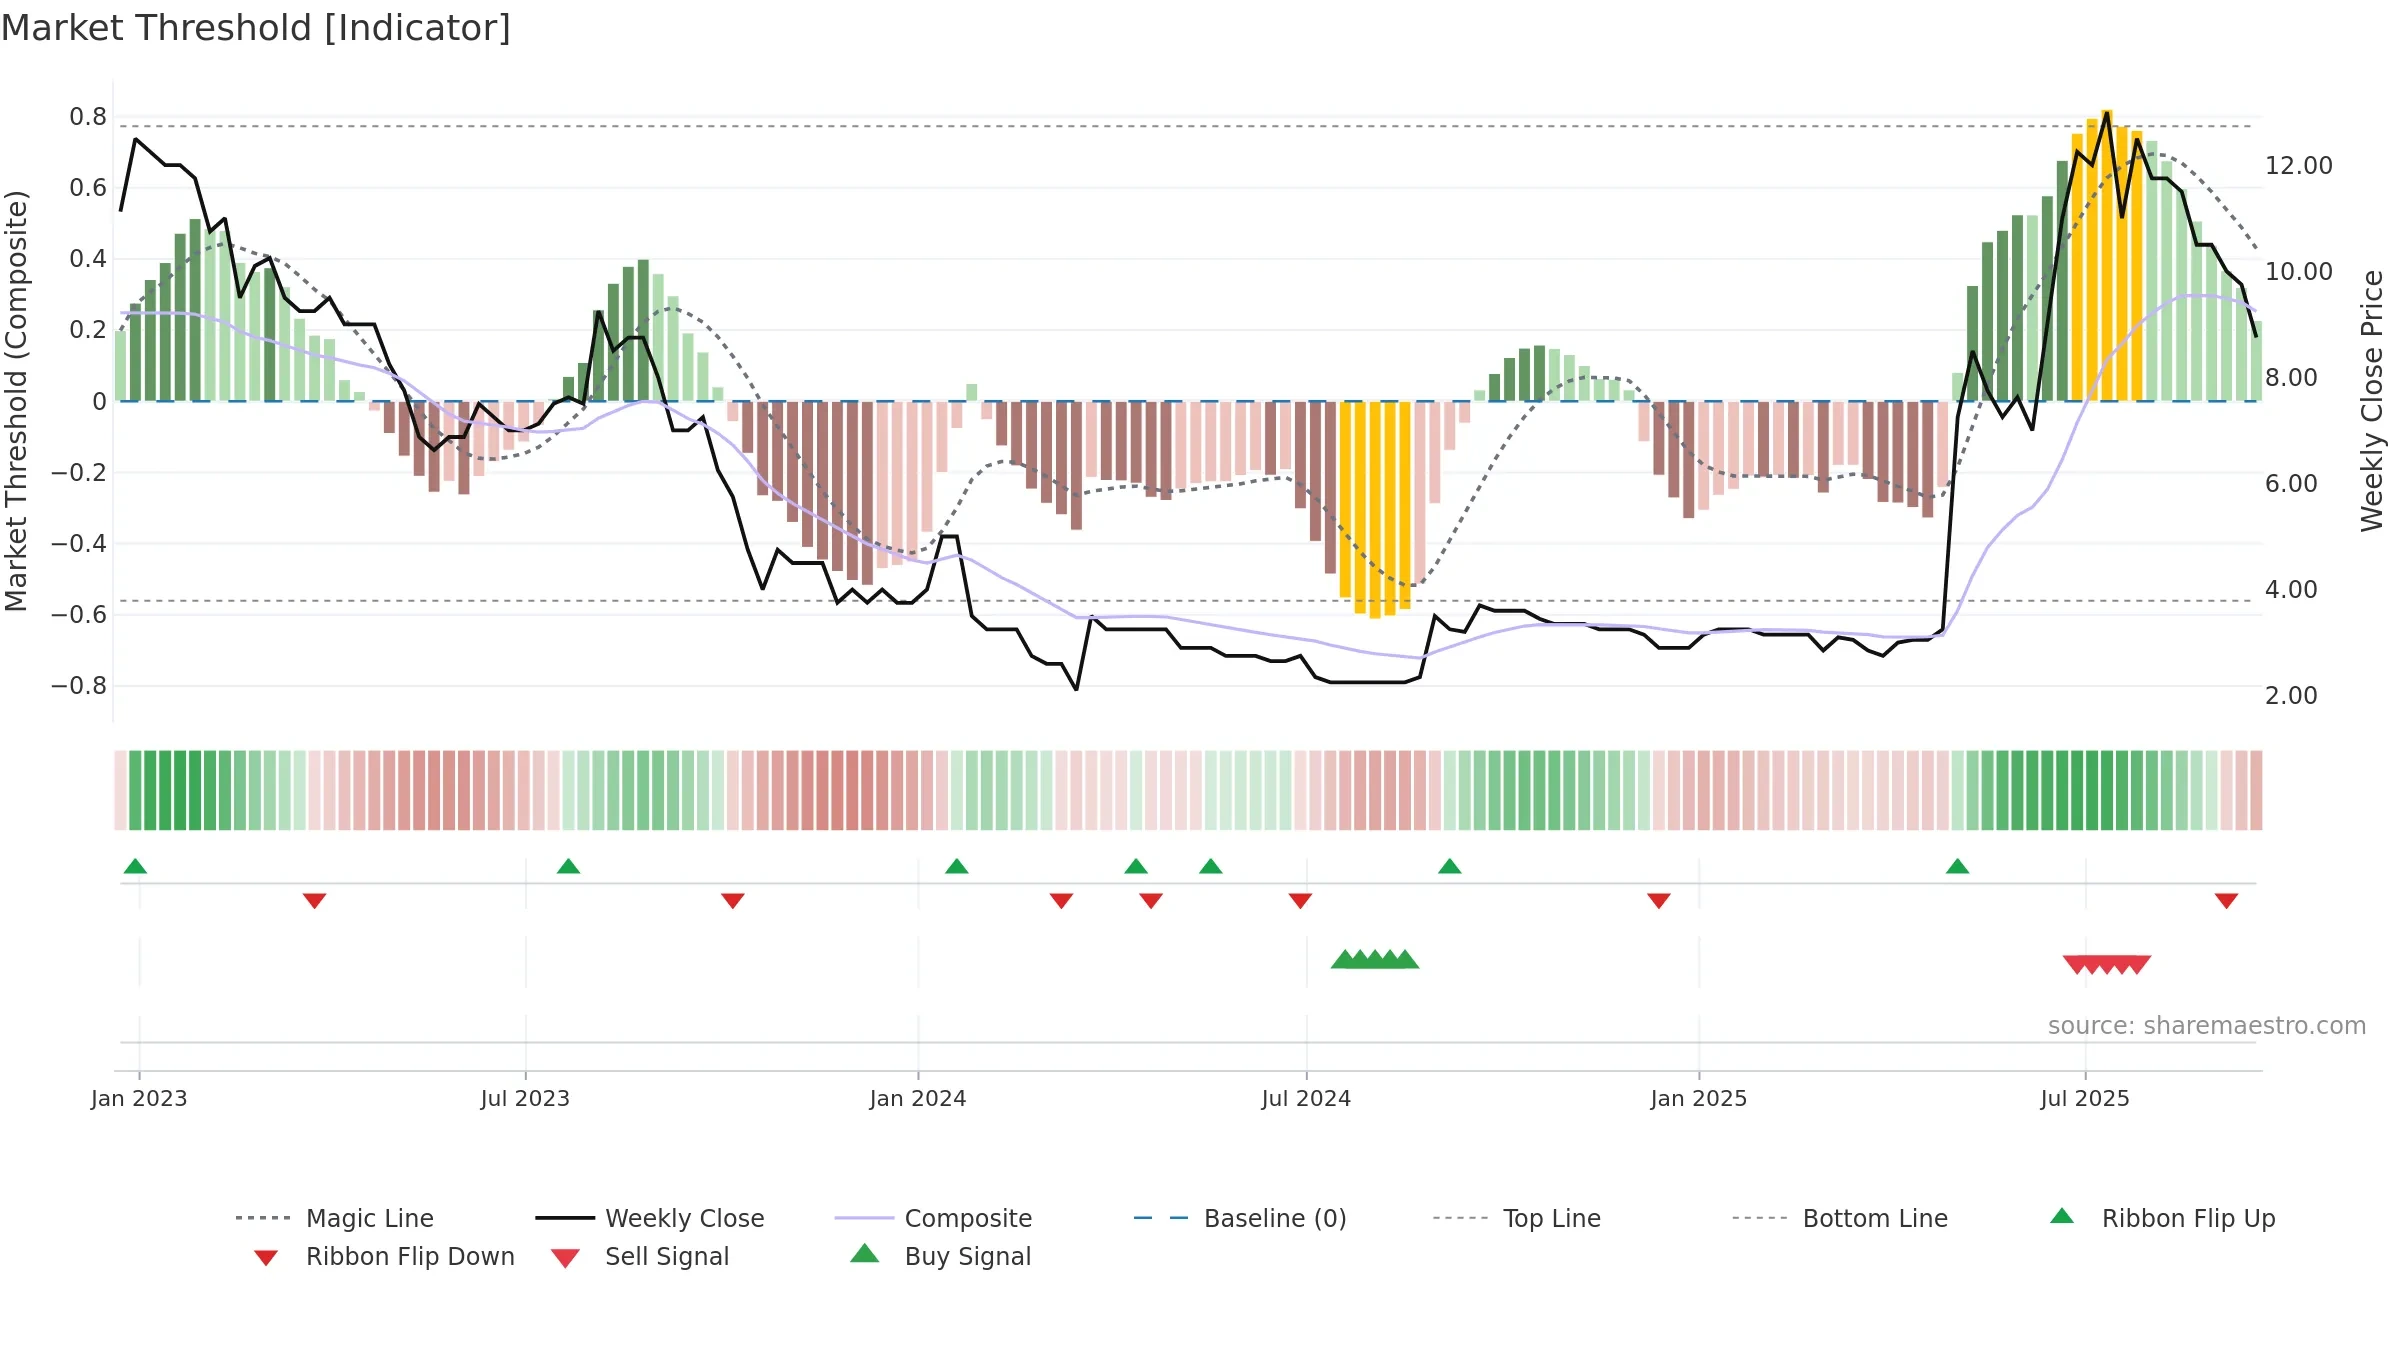Image resolution: width=2400 pixels, height=1350 pixels.
Task: Click the Ribbon Flip Down marker just before Jan 2025
Action: tap(1658, 901)
